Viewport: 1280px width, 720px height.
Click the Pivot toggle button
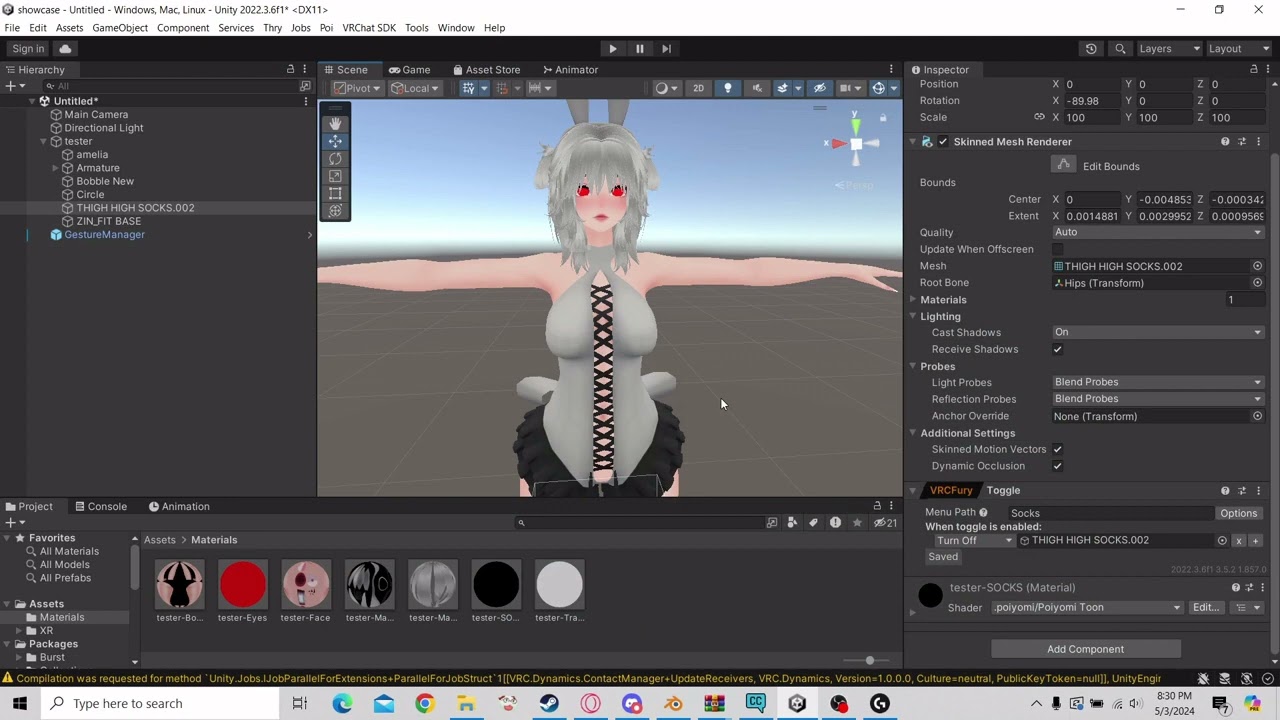click(356, 88)
